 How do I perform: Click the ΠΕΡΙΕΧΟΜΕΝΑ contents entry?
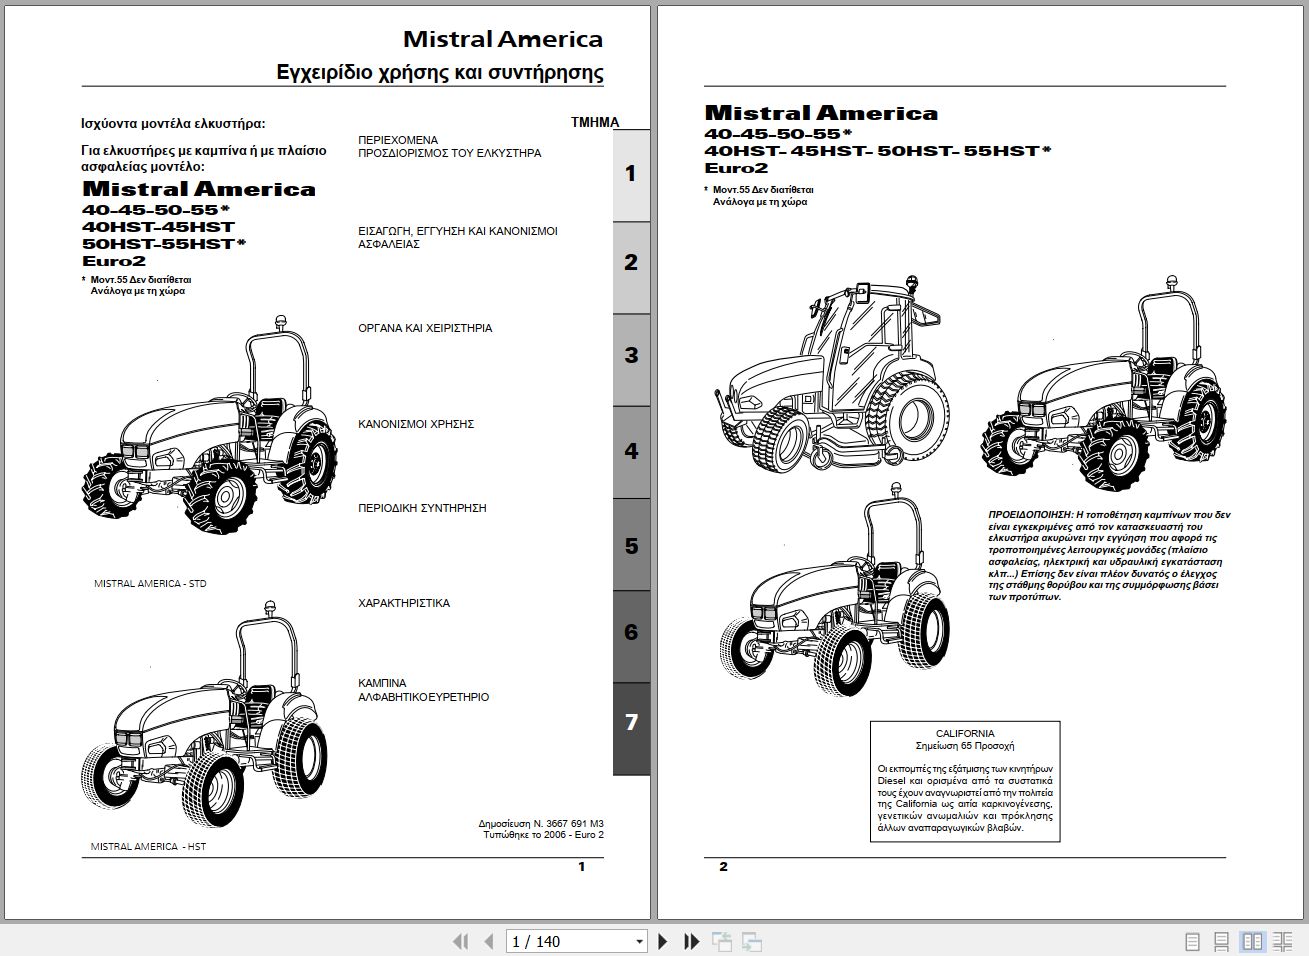398,140
